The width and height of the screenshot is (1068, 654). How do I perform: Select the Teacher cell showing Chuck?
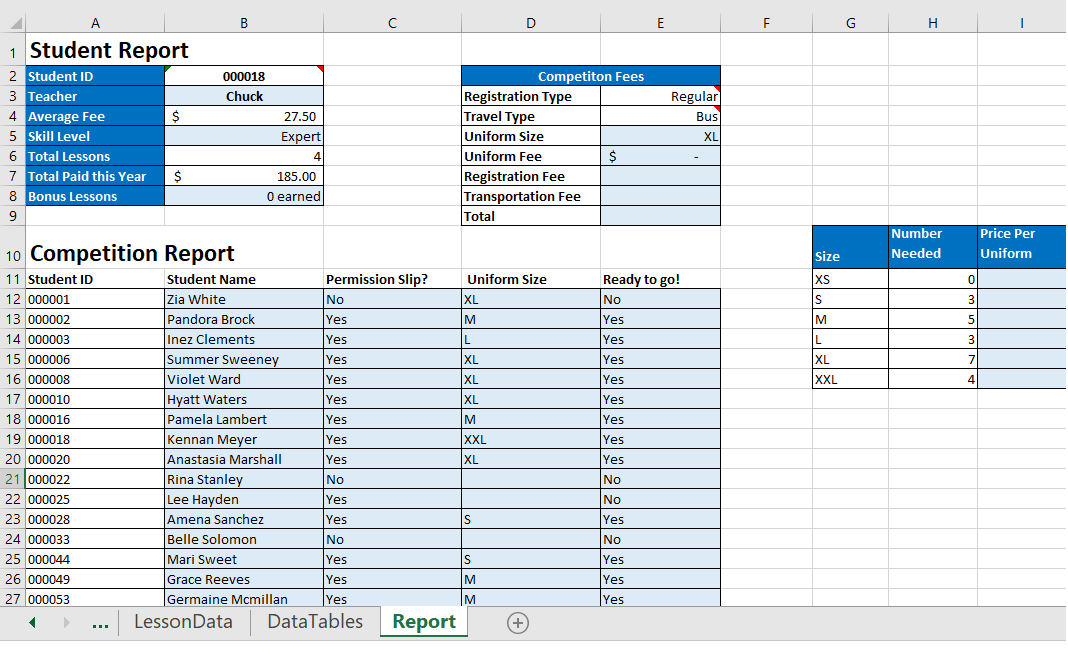(243, 95)
